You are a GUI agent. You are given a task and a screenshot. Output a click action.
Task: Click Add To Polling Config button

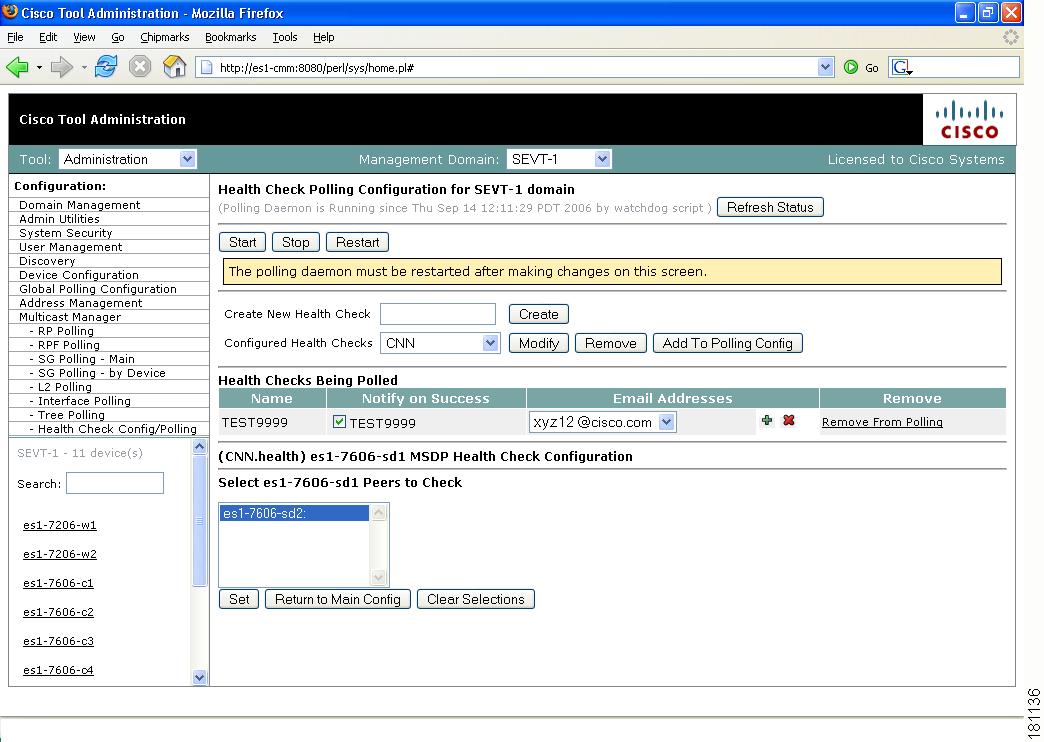pos(728,343)
